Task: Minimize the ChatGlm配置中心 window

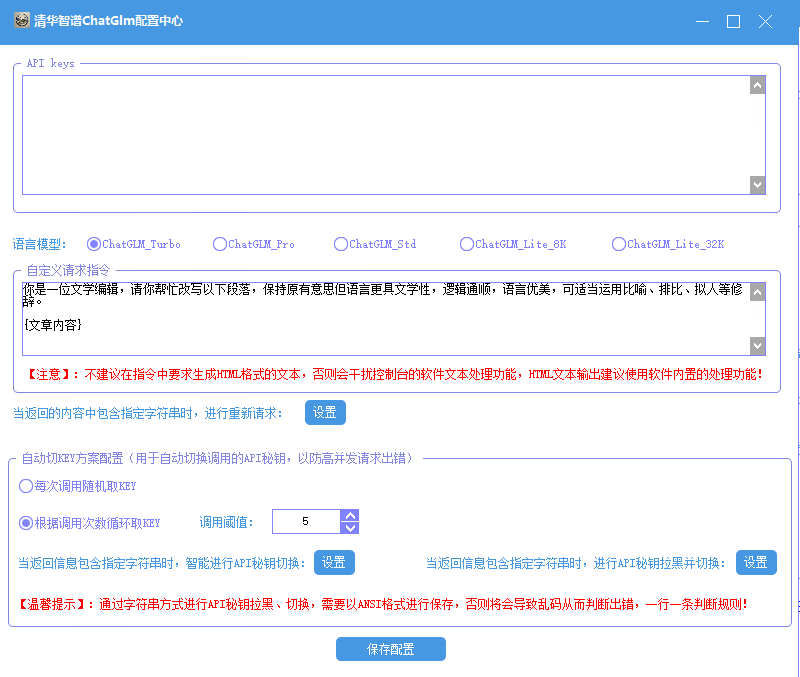Action: (x=703, y=21)
